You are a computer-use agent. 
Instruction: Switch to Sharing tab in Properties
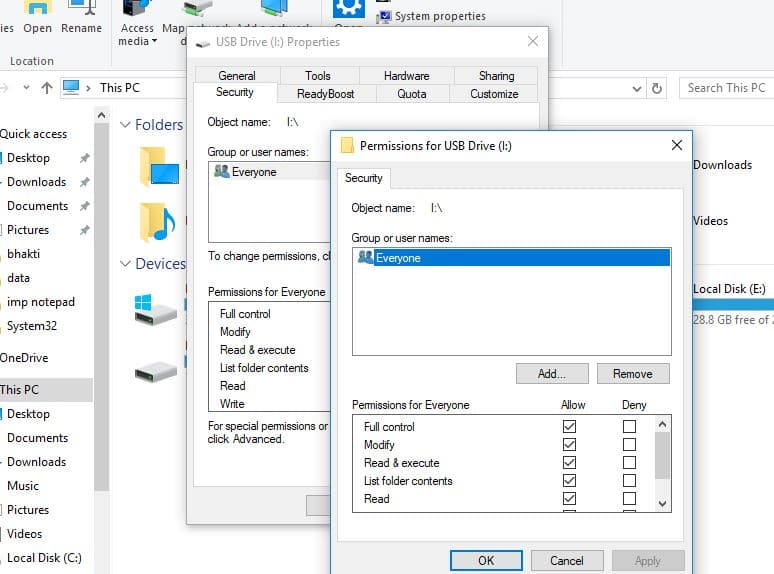496,76
